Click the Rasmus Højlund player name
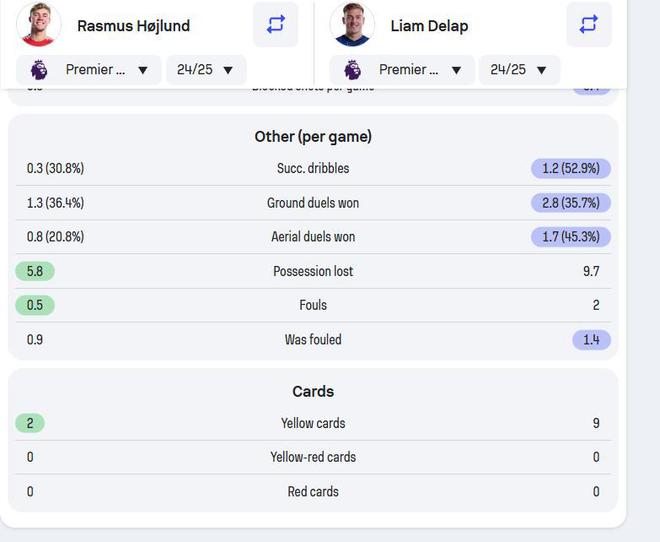 [133, 26]
